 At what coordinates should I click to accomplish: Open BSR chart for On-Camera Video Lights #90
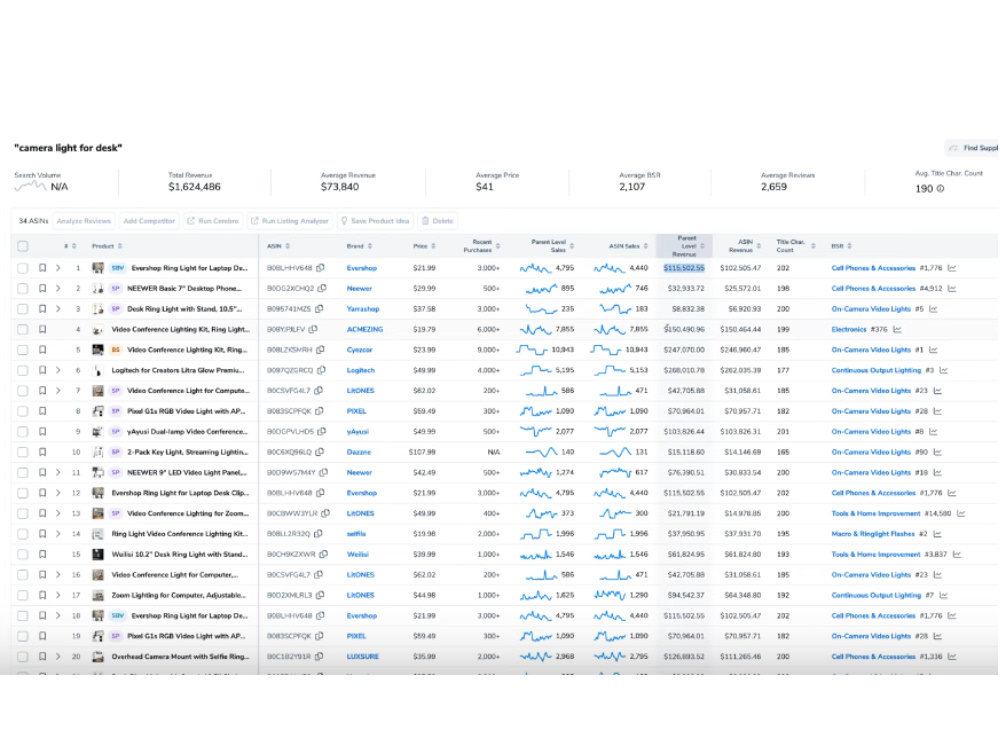click(938, 452)
